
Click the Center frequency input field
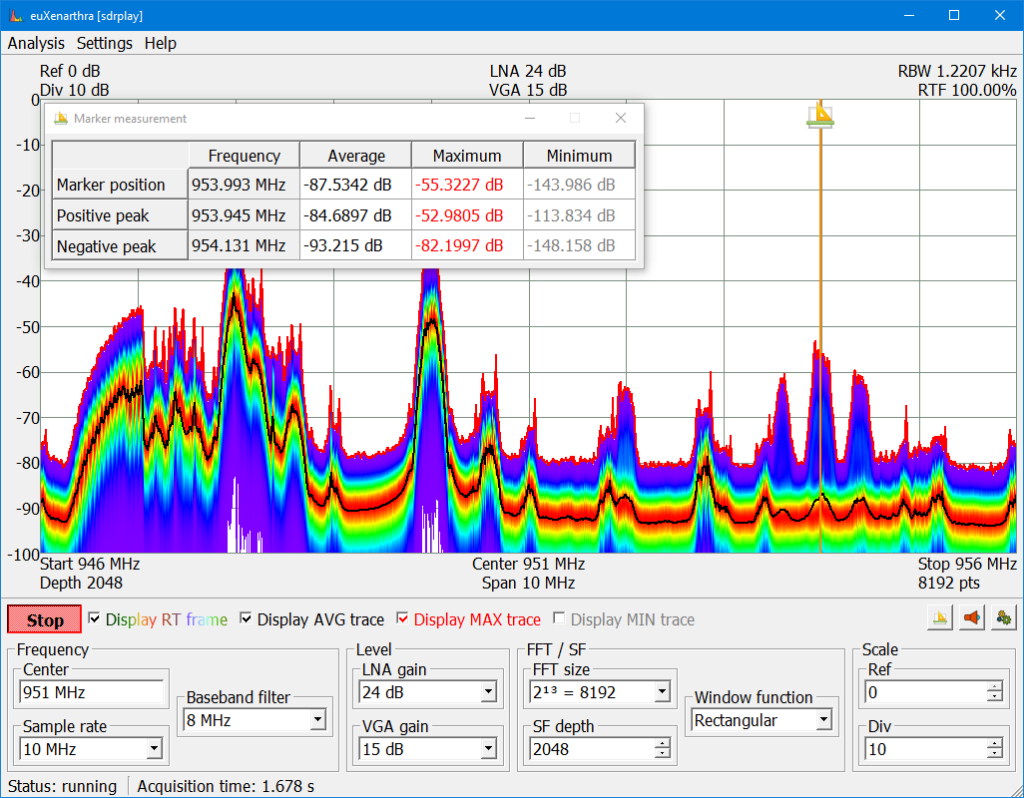[x=91, y=692]
